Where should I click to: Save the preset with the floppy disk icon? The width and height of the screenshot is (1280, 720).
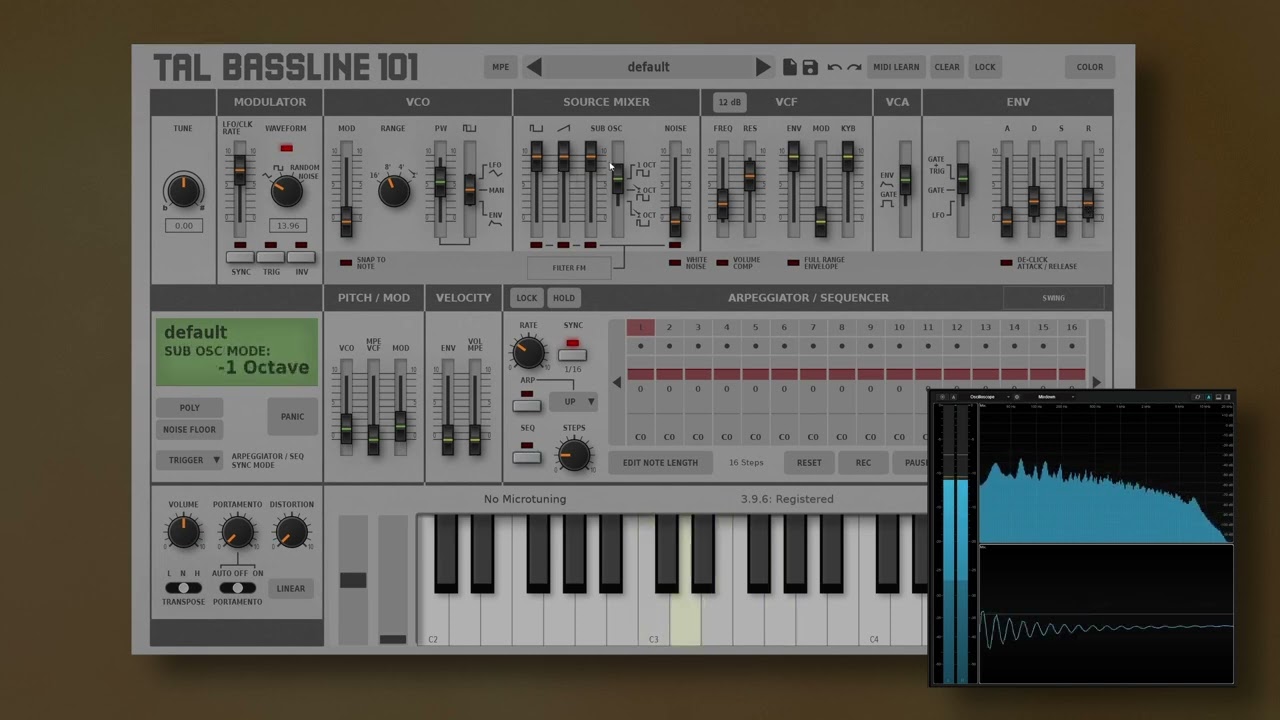pyautogui.click(x=810, y=67)
